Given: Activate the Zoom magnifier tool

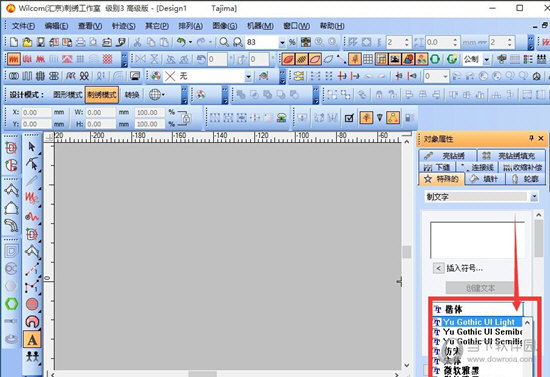Looking at the screenshot, I should 224,42.
